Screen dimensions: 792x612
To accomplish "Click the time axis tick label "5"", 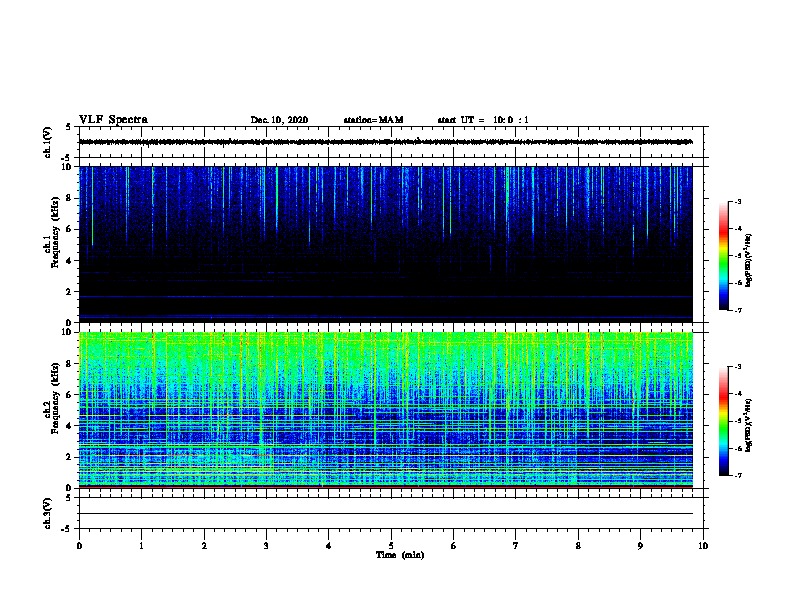I will tap(391, 546).
